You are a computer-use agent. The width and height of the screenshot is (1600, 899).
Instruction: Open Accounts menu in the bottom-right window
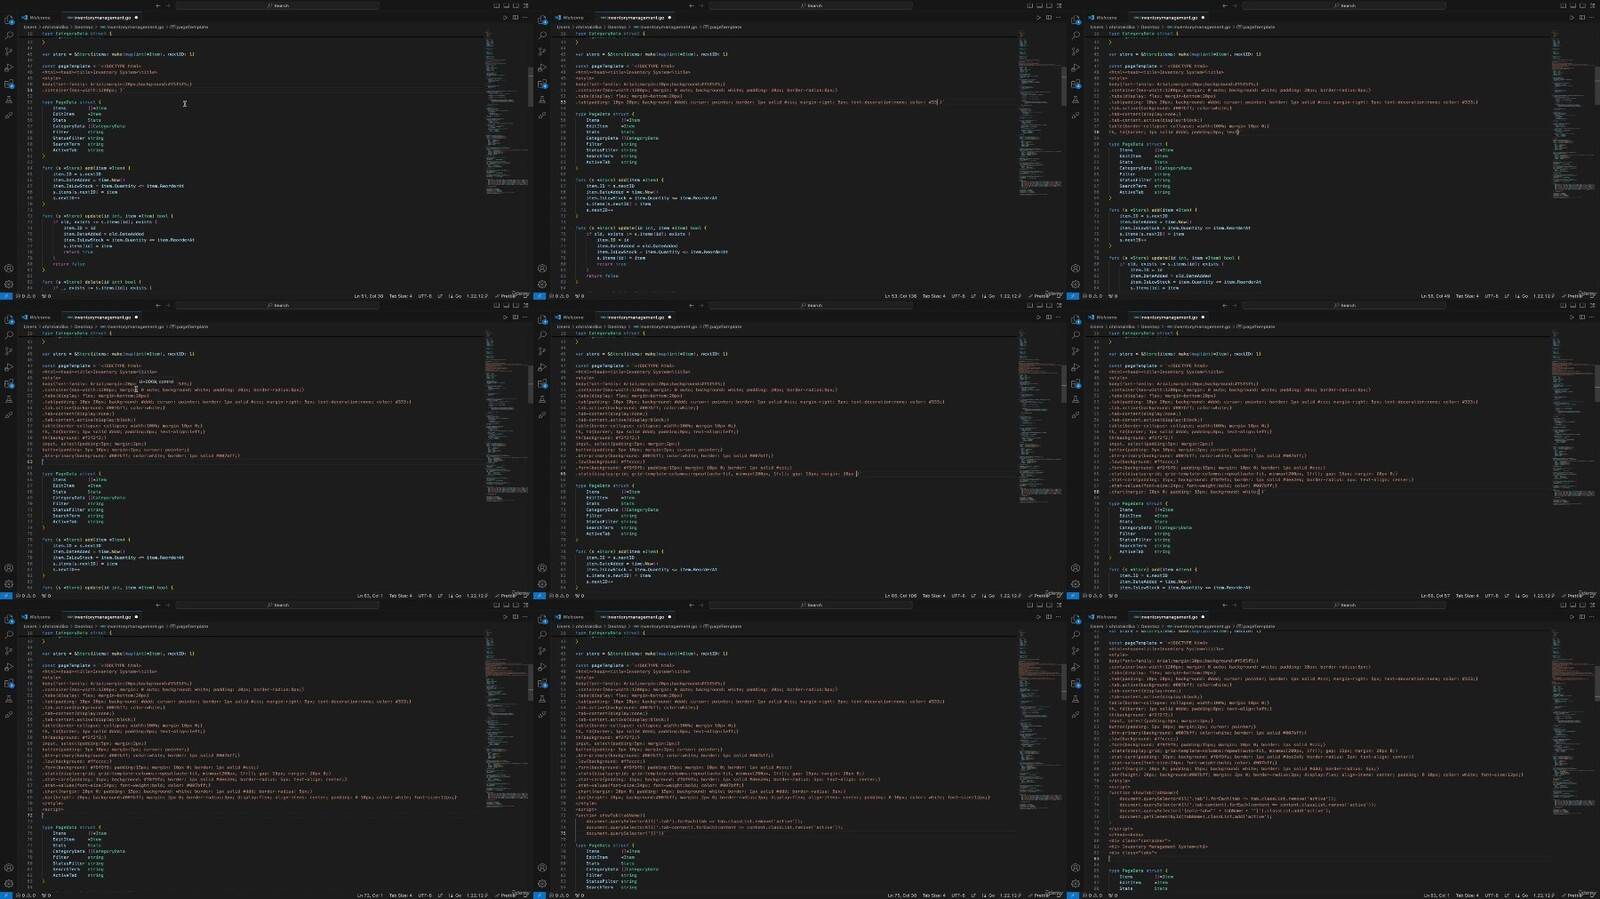pos(1075,867)
